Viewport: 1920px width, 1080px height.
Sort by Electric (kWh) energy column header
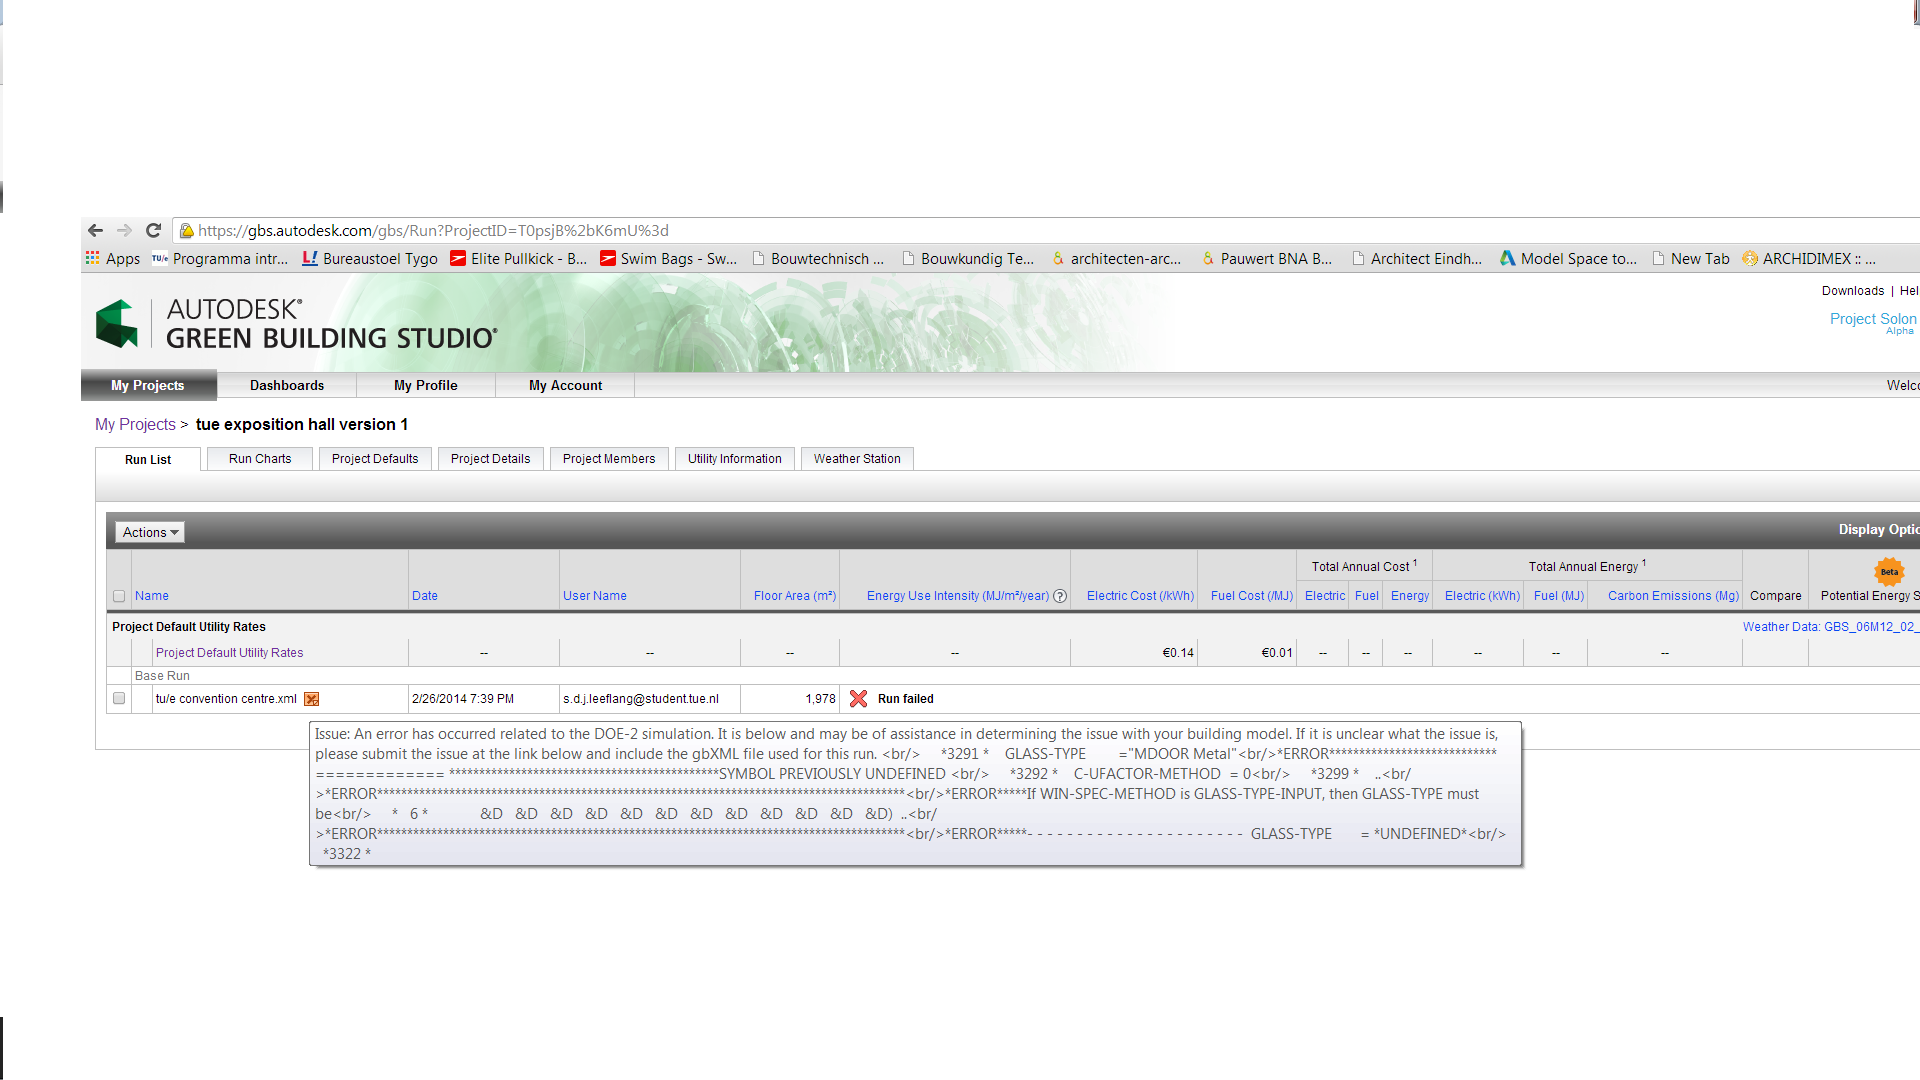point(1482,596)
